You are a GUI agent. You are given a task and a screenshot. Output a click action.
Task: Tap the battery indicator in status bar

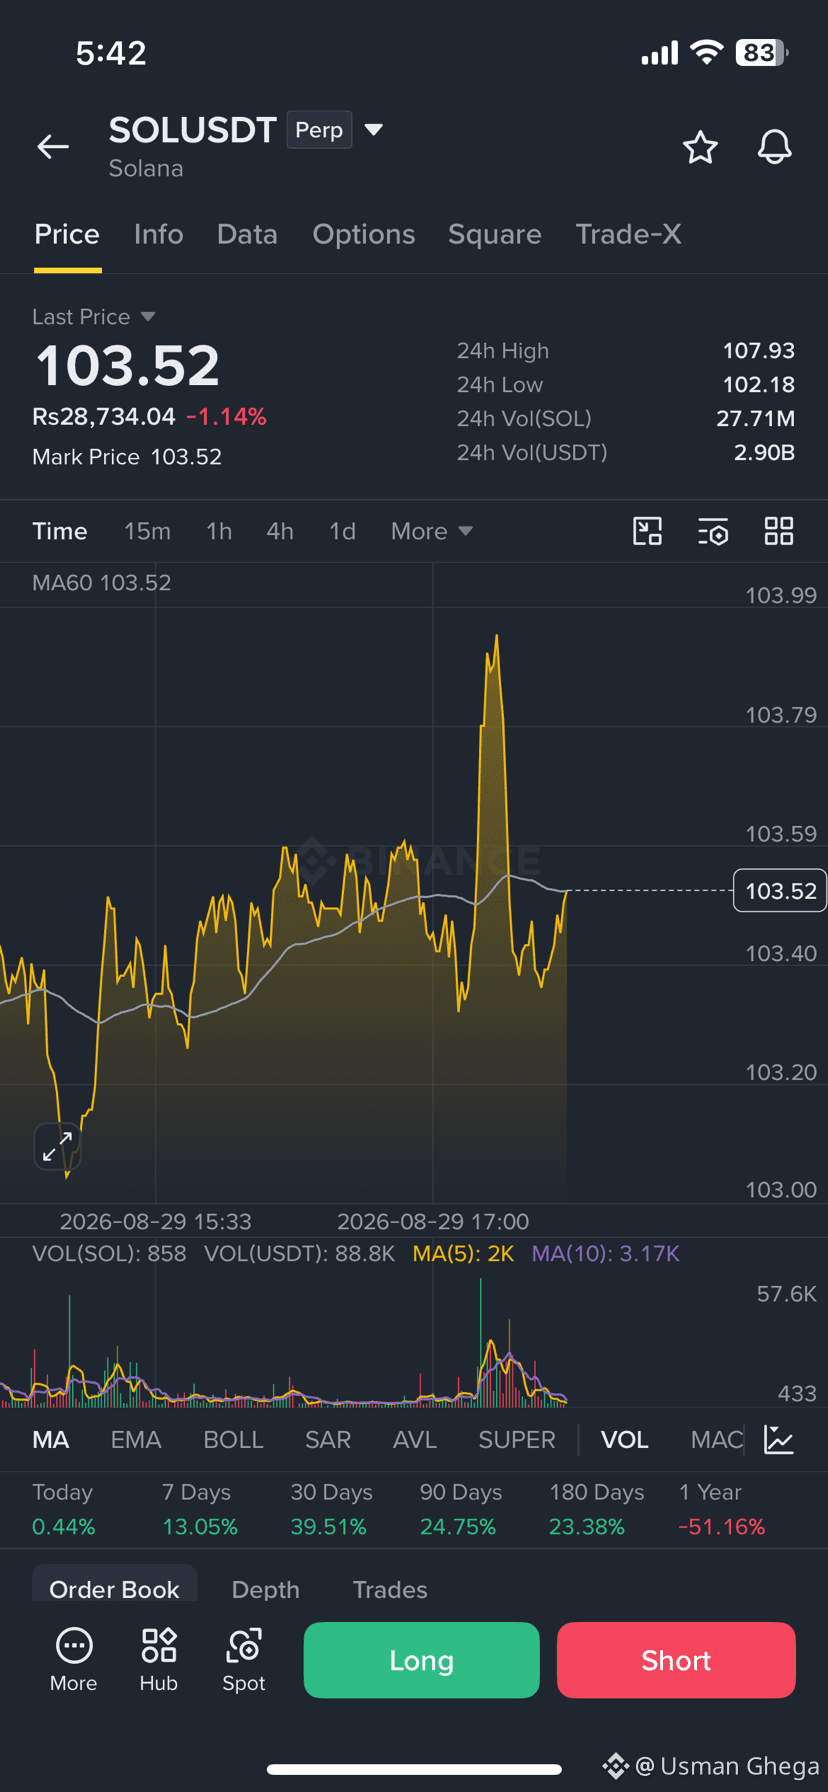pyautogui.click(x=763, y=53)
